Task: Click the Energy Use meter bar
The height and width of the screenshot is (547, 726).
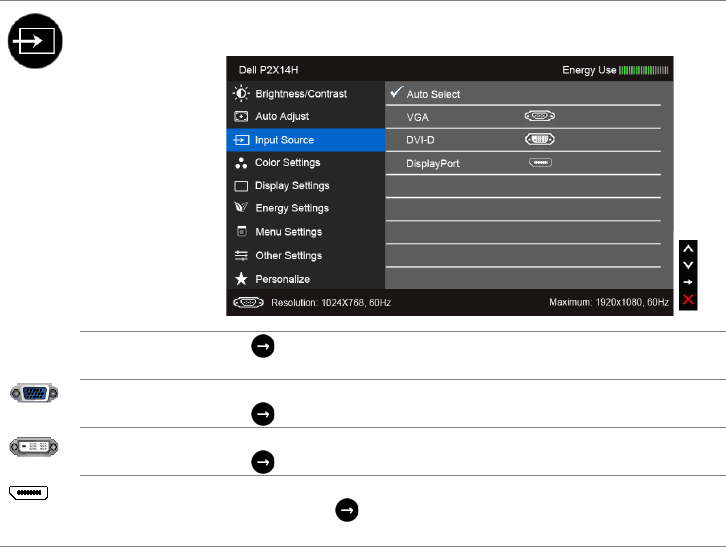Action: pos(644,70)
